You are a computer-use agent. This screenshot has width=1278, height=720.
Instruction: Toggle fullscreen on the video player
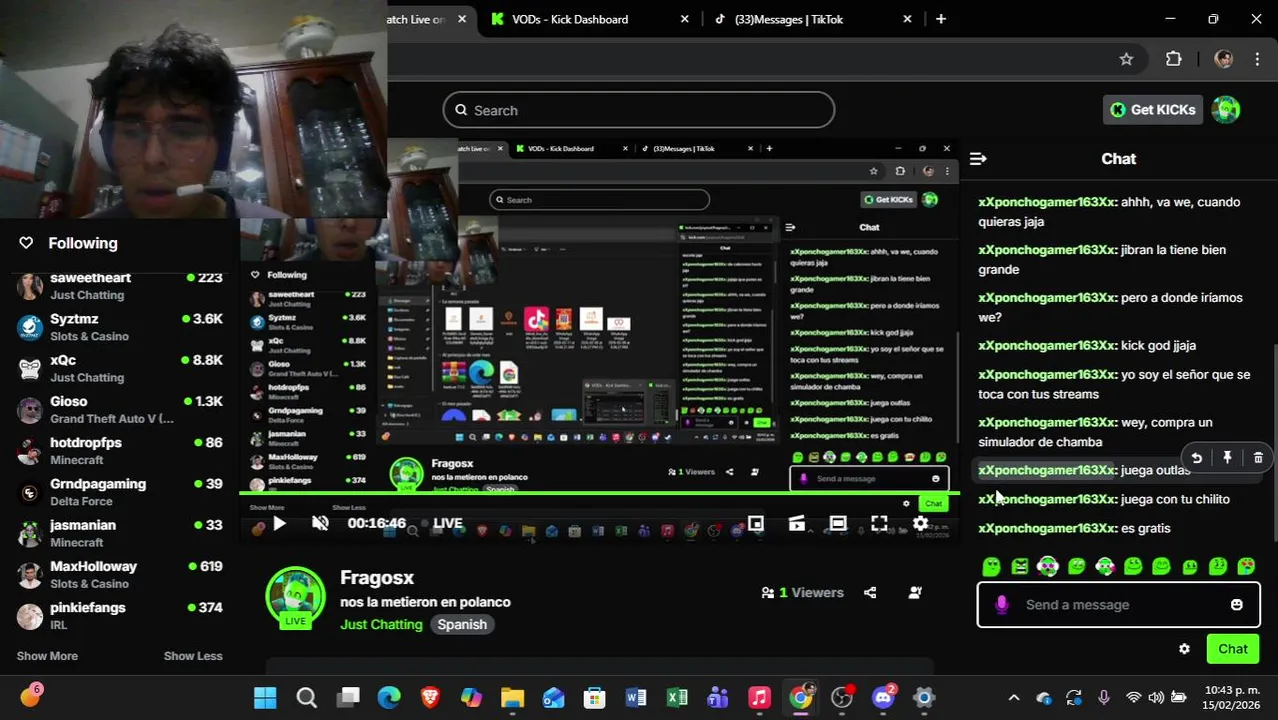[x=879, y=523]
